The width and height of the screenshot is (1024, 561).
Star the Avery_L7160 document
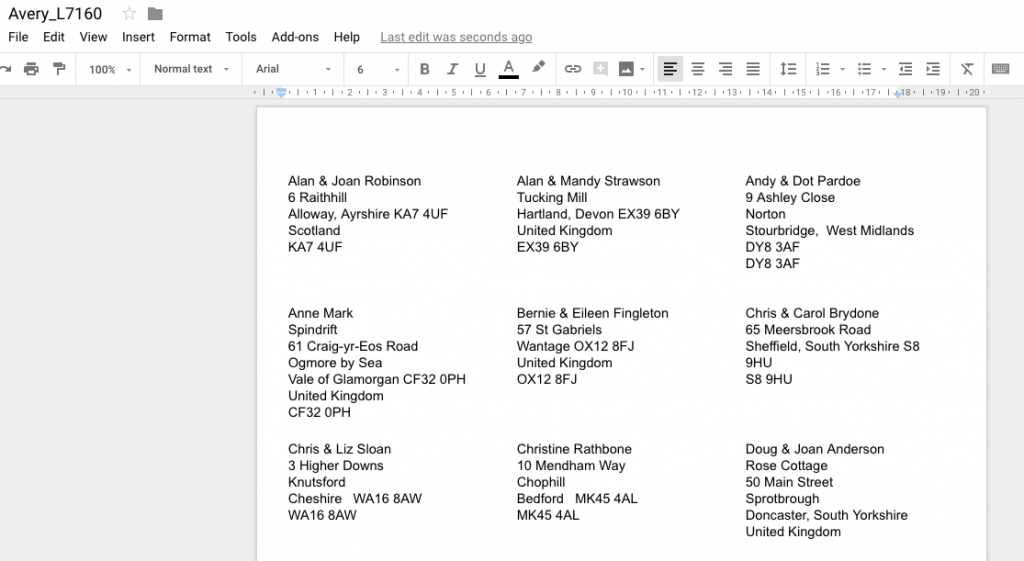pyautogui.click(x=129, y=13)
